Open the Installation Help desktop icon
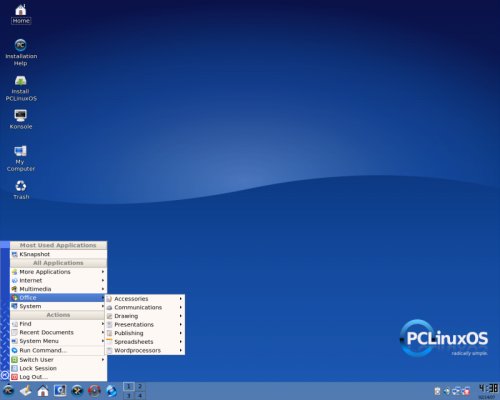The height and width of the screenshot is (400, 500). pyautogui.click(x=21, y=52)
